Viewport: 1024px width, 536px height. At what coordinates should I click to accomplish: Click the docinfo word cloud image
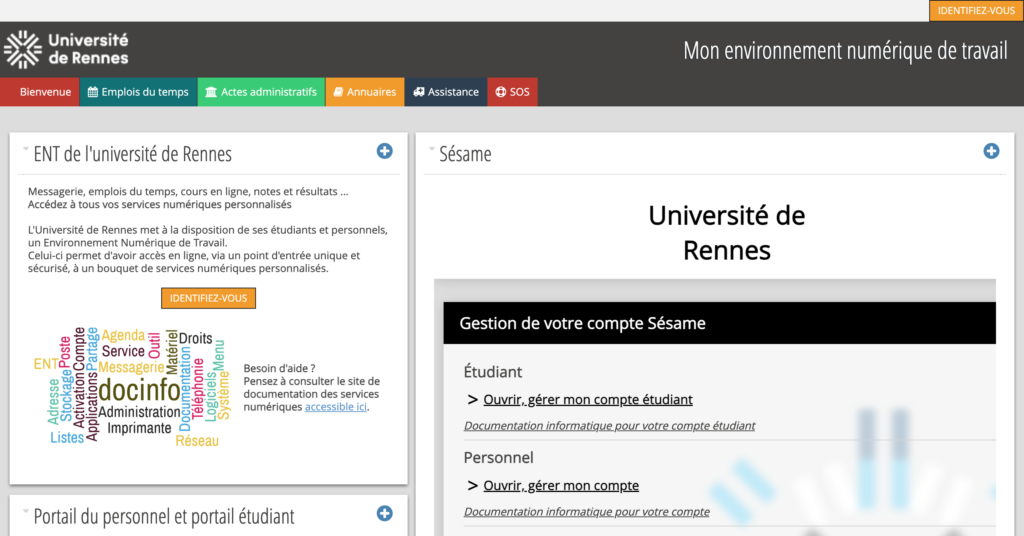pos(132,388)
